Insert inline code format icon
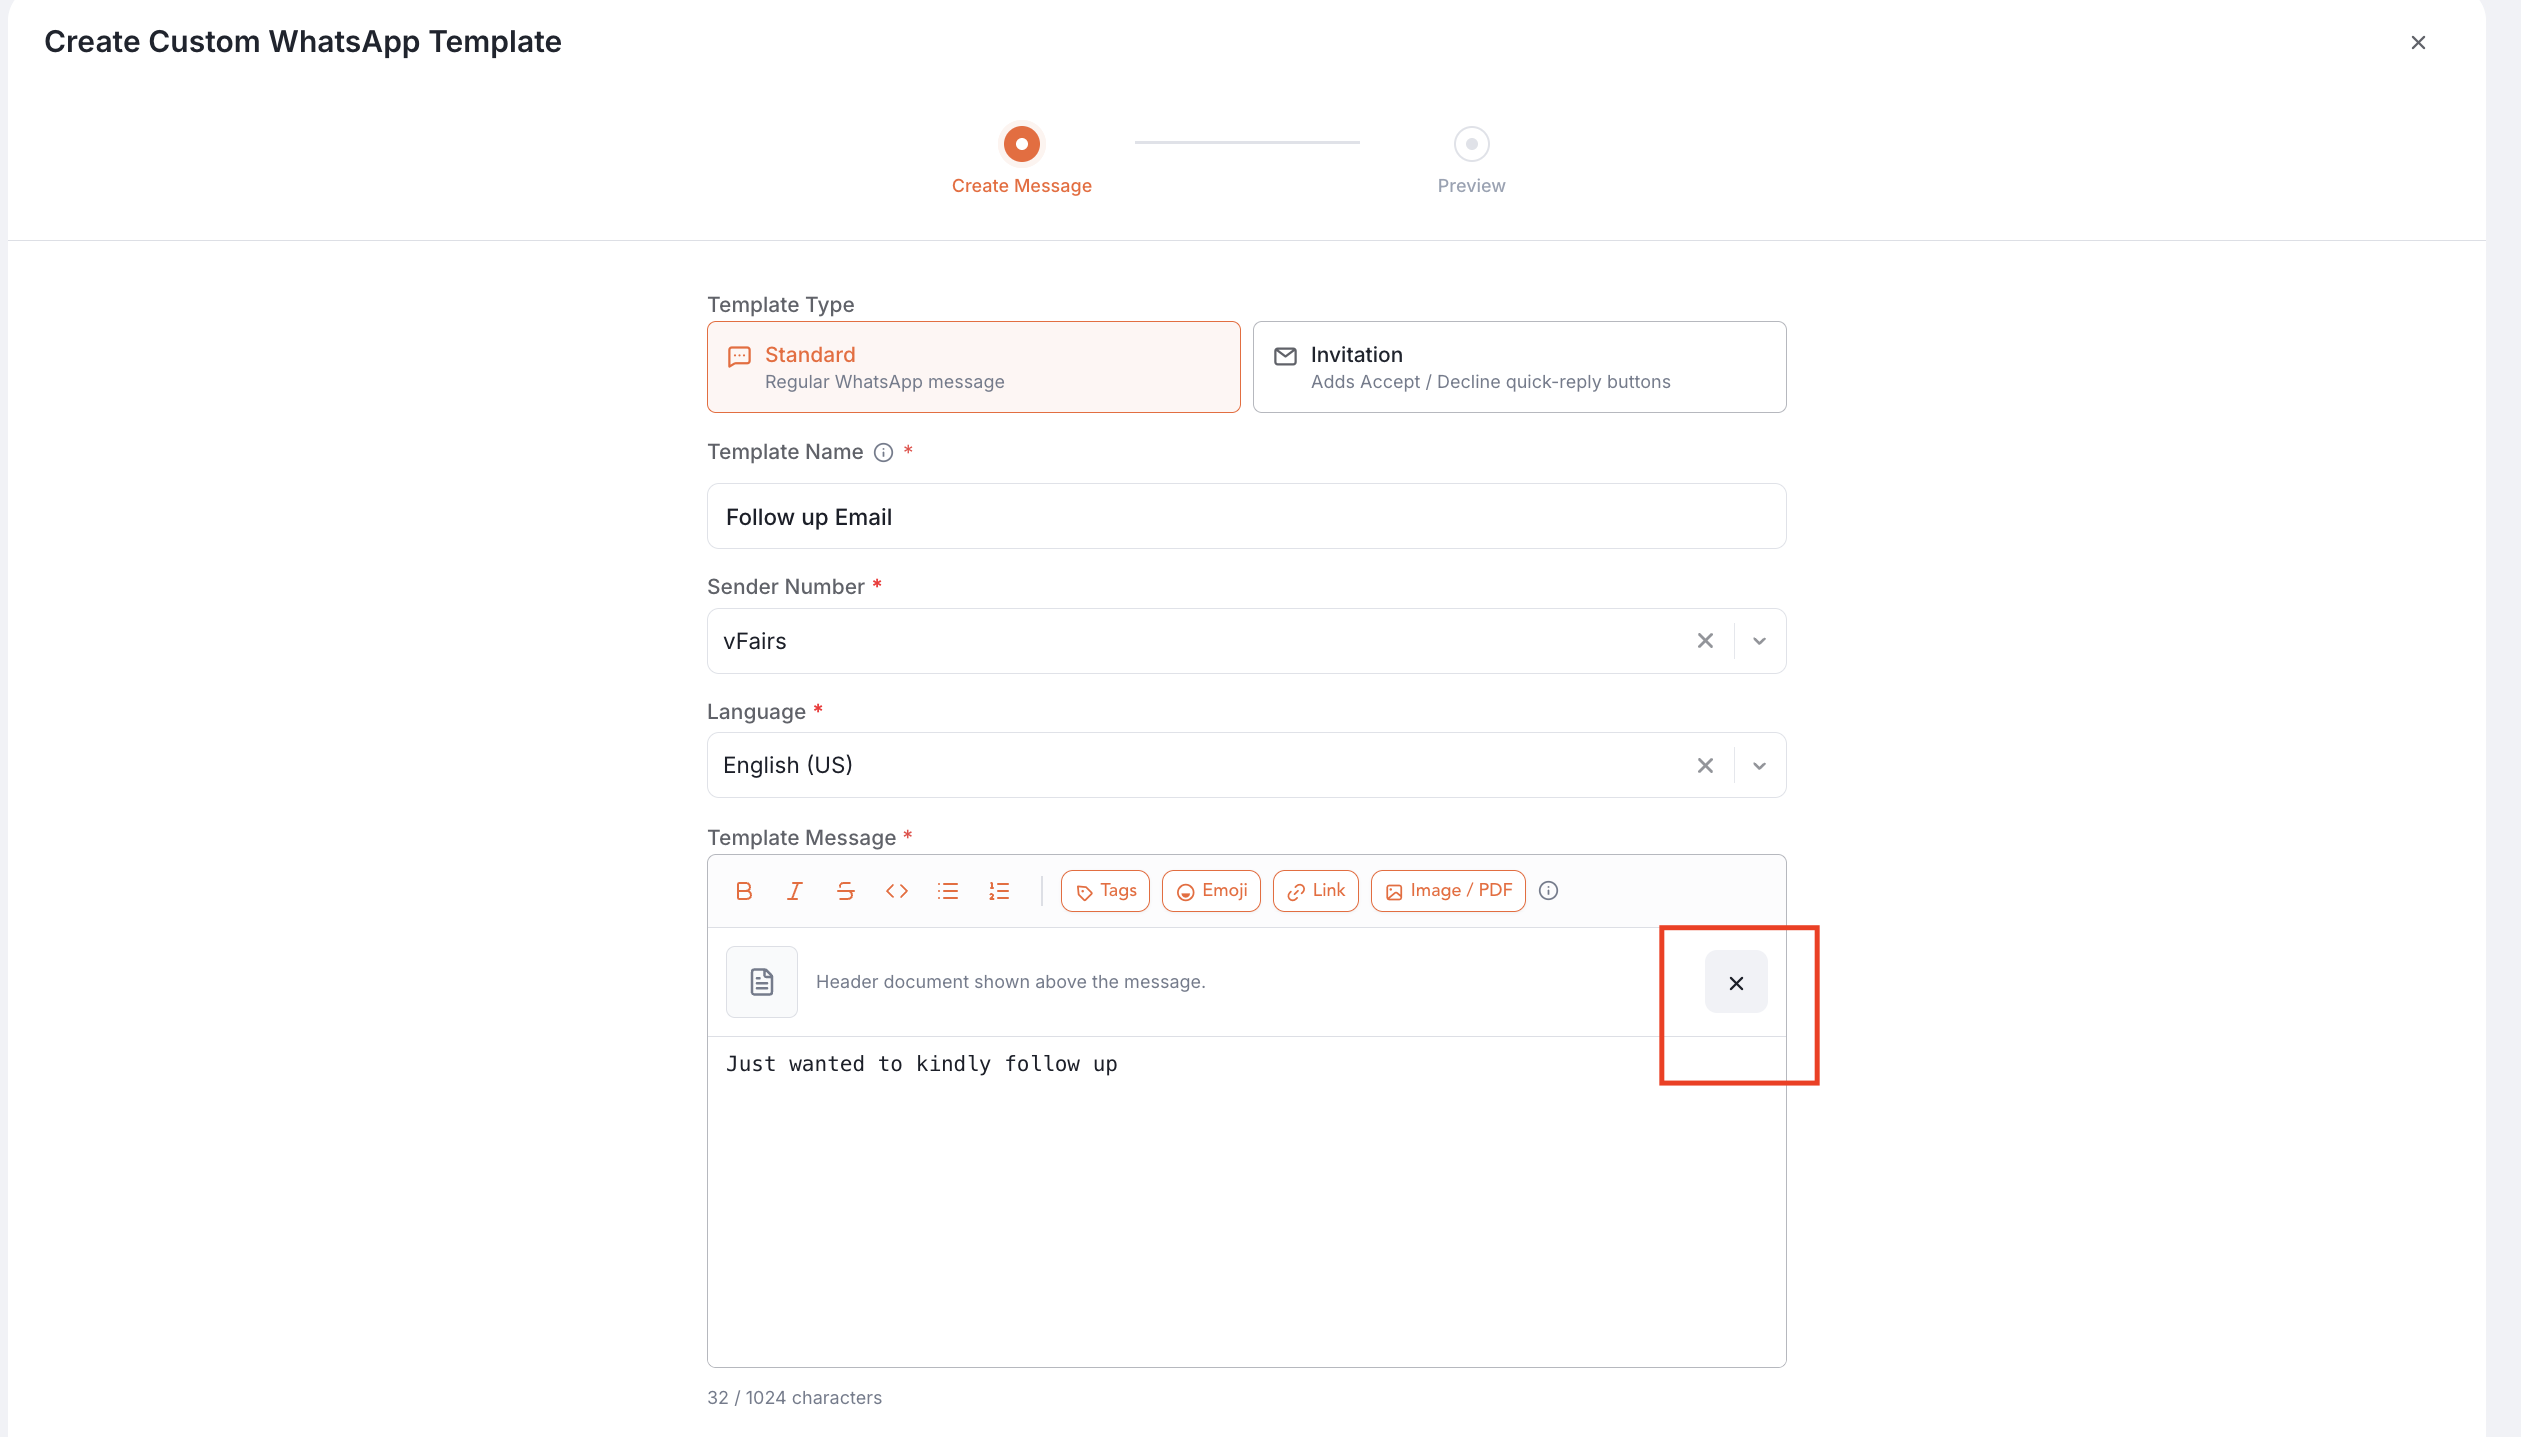The image size is (2521, 1437). pos(897,891)
